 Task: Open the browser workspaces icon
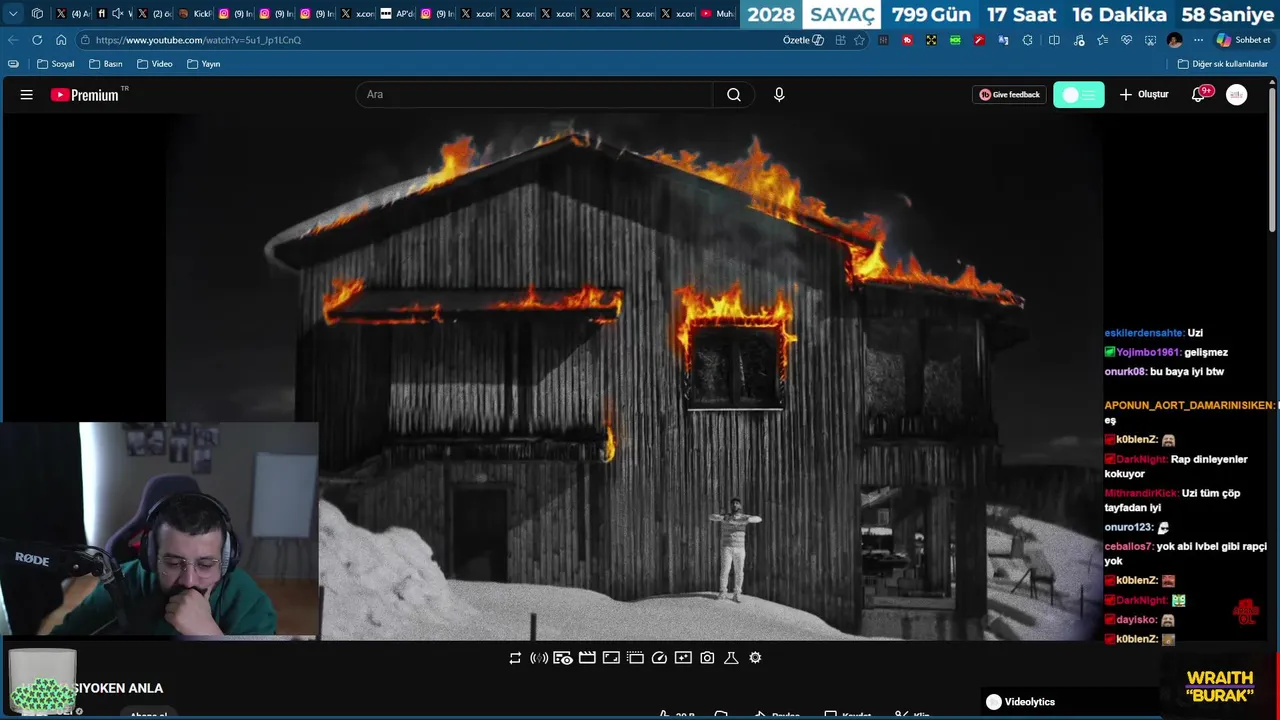coord(37,14)
